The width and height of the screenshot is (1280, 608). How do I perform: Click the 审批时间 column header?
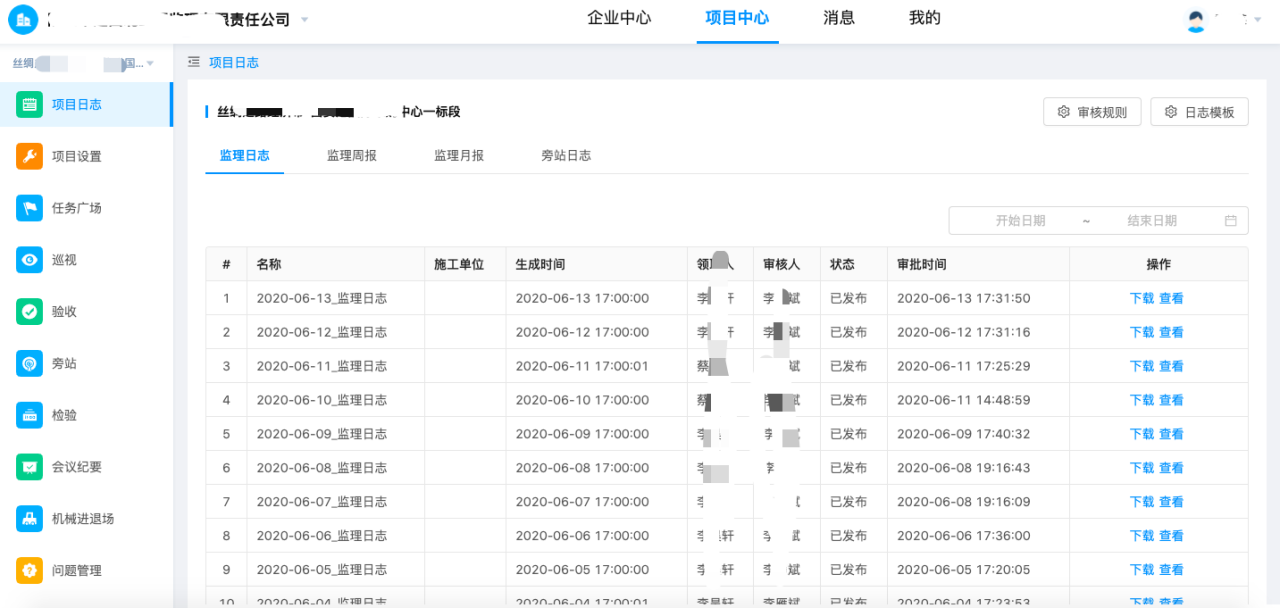[x=922, y=264]
